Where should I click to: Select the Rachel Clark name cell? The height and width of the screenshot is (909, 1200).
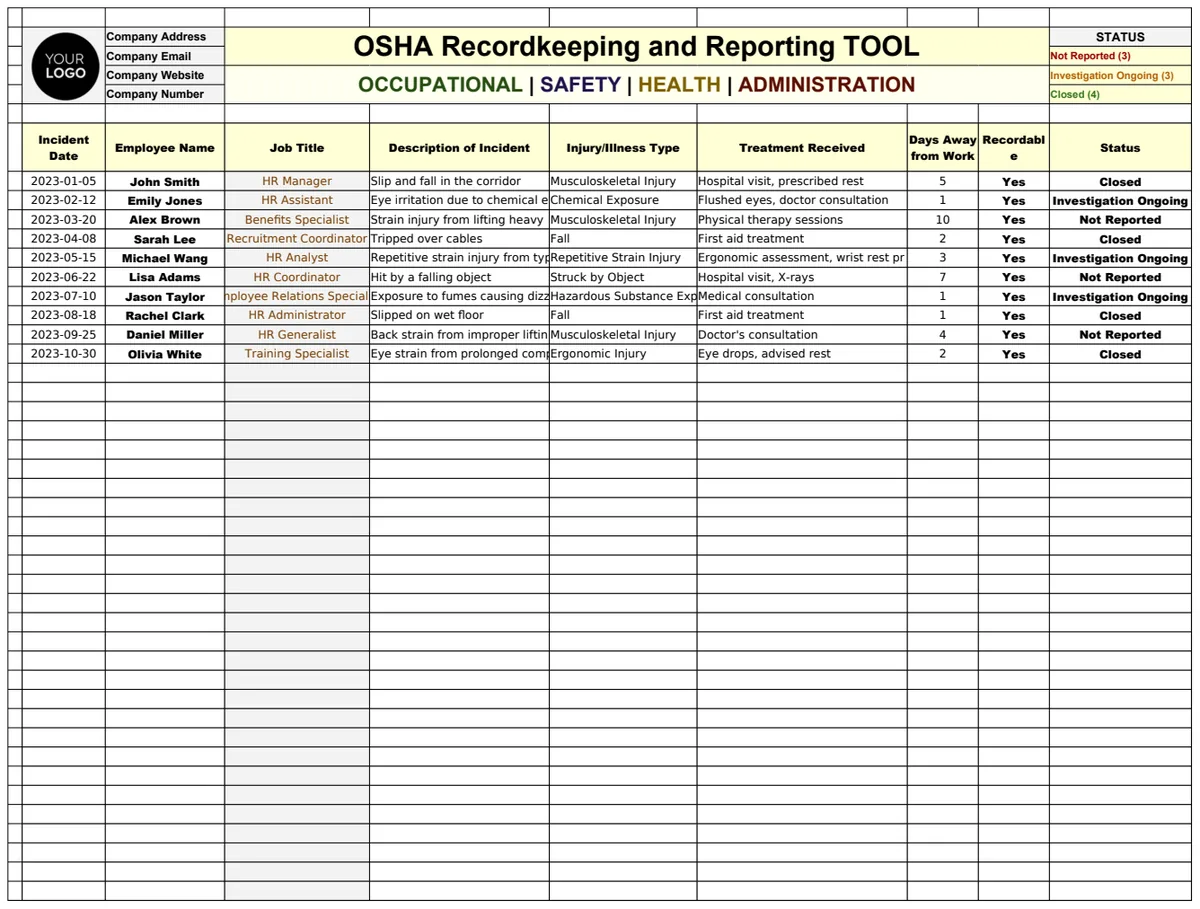tap(165, 315)
